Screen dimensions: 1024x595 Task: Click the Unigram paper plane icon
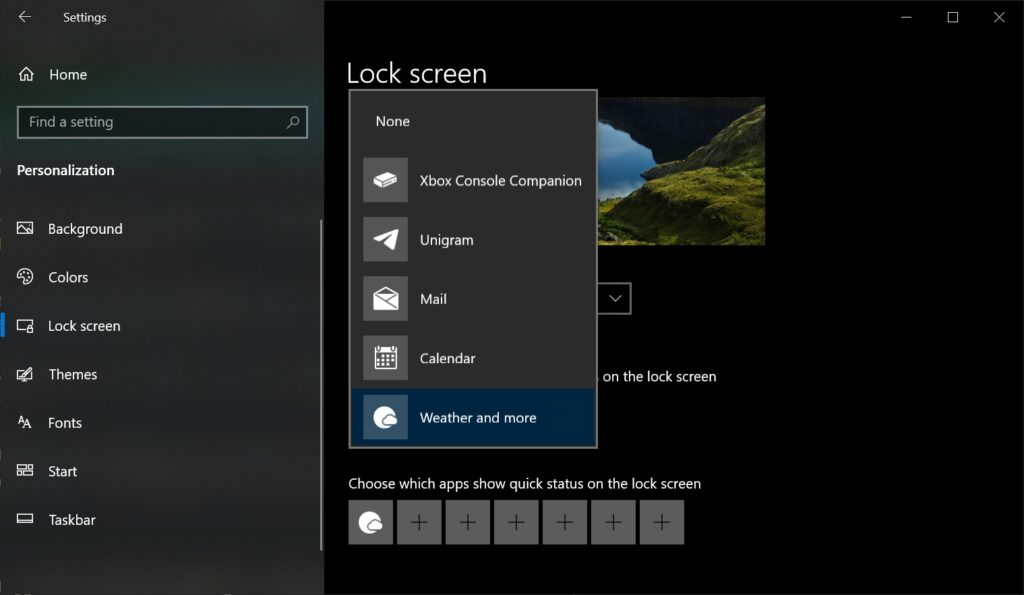click(x=385, y=239)
